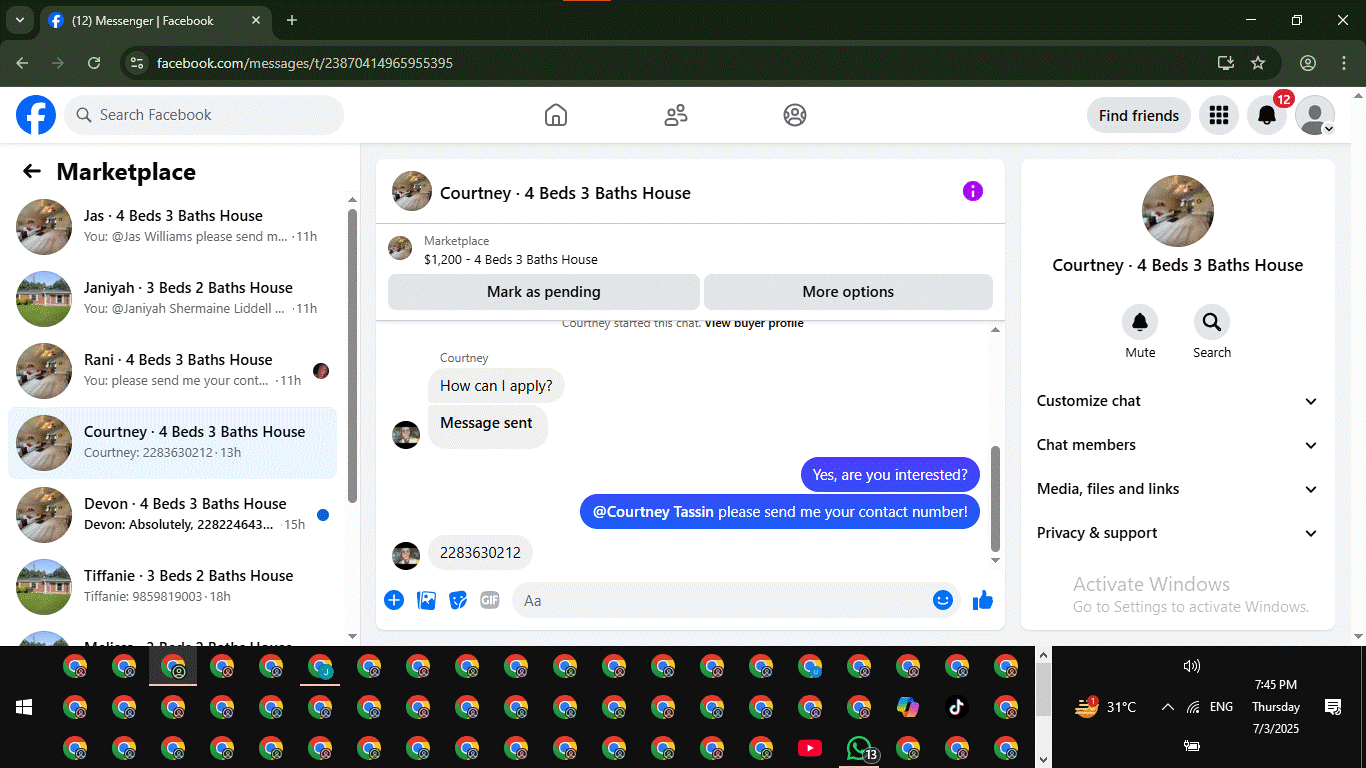Open the 7:45 PM clock calendar

click(1276, 707)
